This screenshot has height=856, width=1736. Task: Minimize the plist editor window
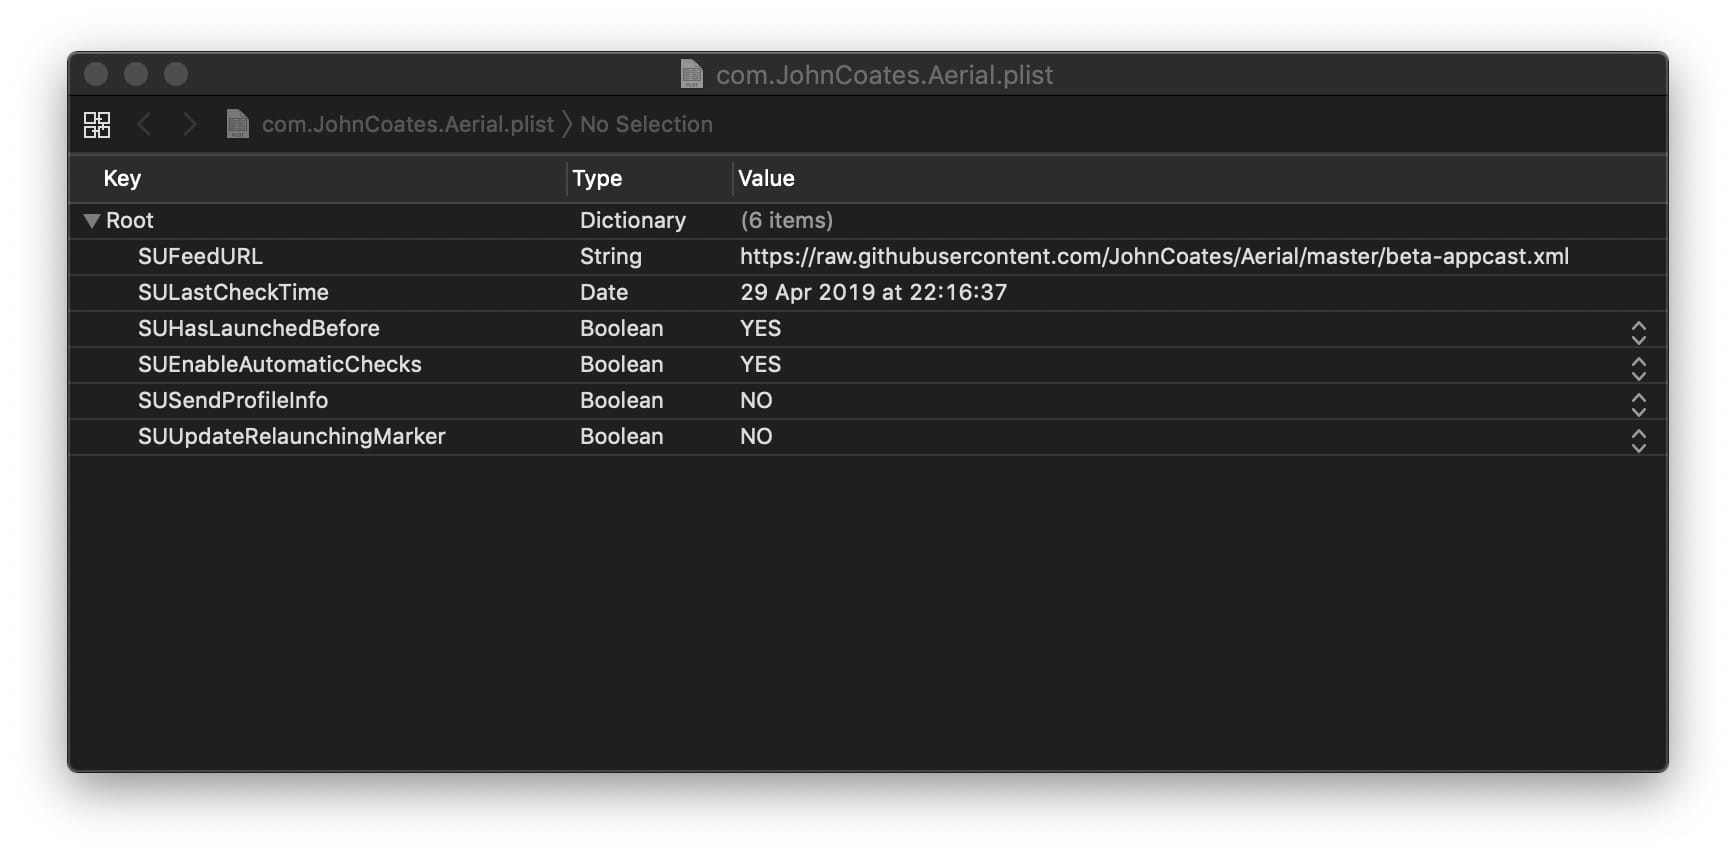click(136, 74)
